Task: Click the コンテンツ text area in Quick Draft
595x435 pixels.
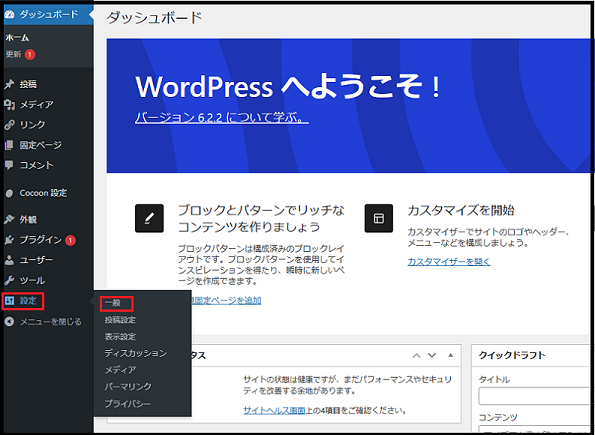Action: point(535,430)
